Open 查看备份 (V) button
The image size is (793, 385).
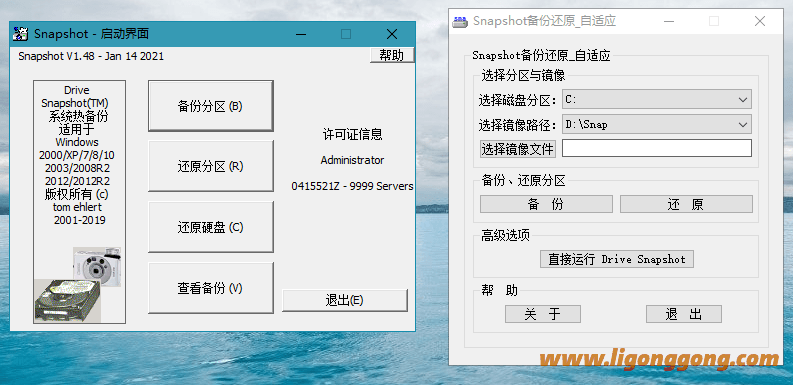[210, 288]
